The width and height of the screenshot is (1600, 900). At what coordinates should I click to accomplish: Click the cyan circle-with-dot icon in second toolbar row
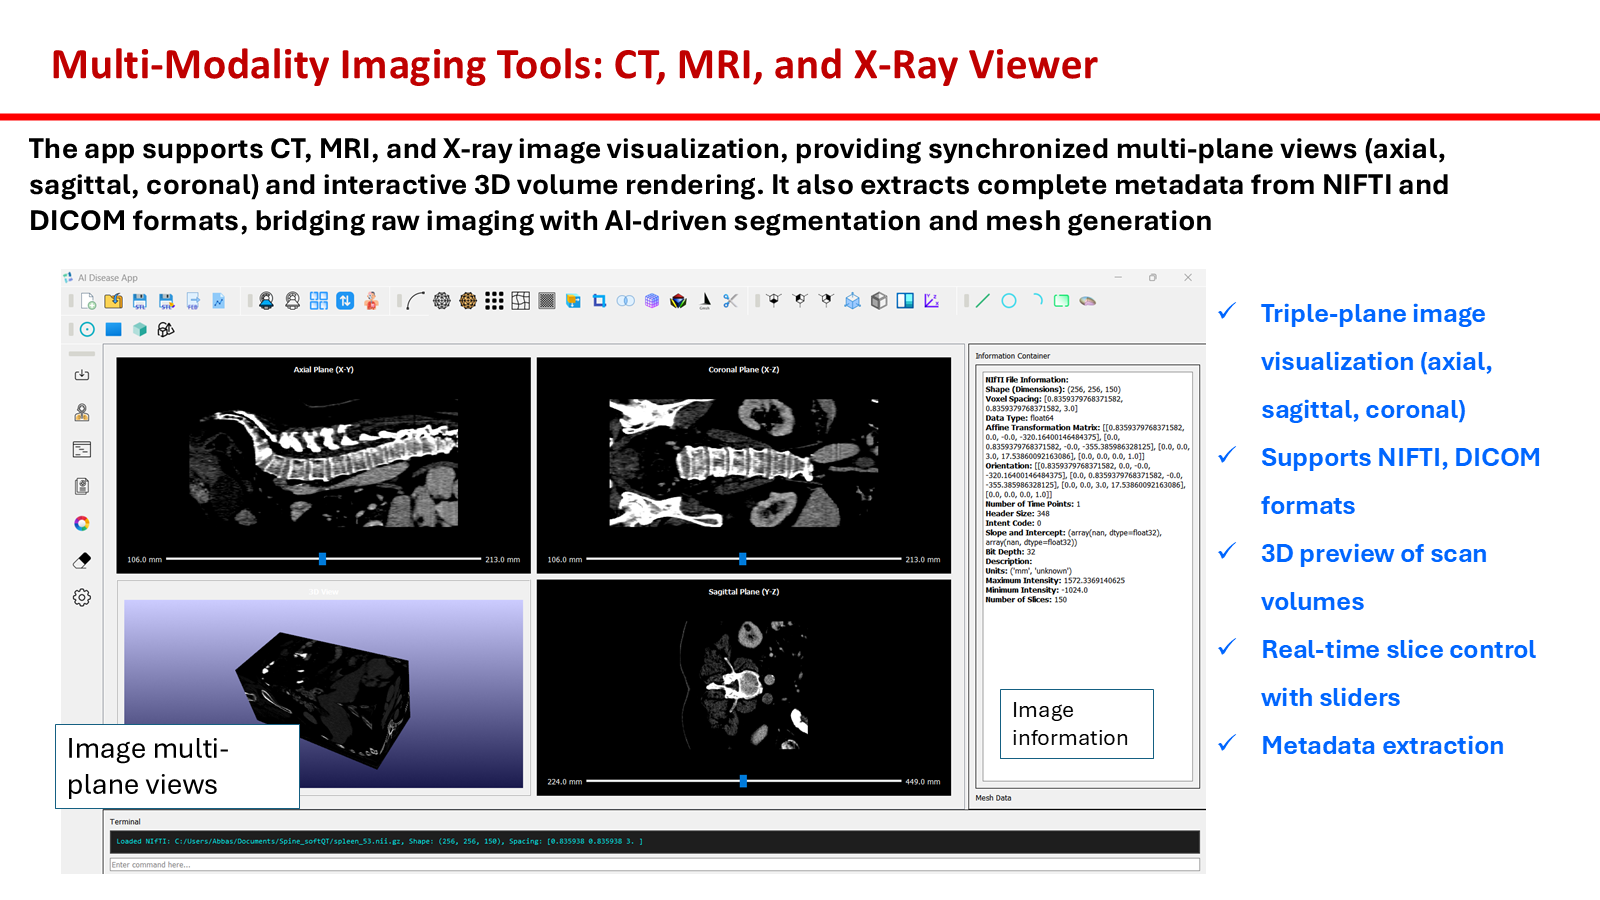point(87,329)
